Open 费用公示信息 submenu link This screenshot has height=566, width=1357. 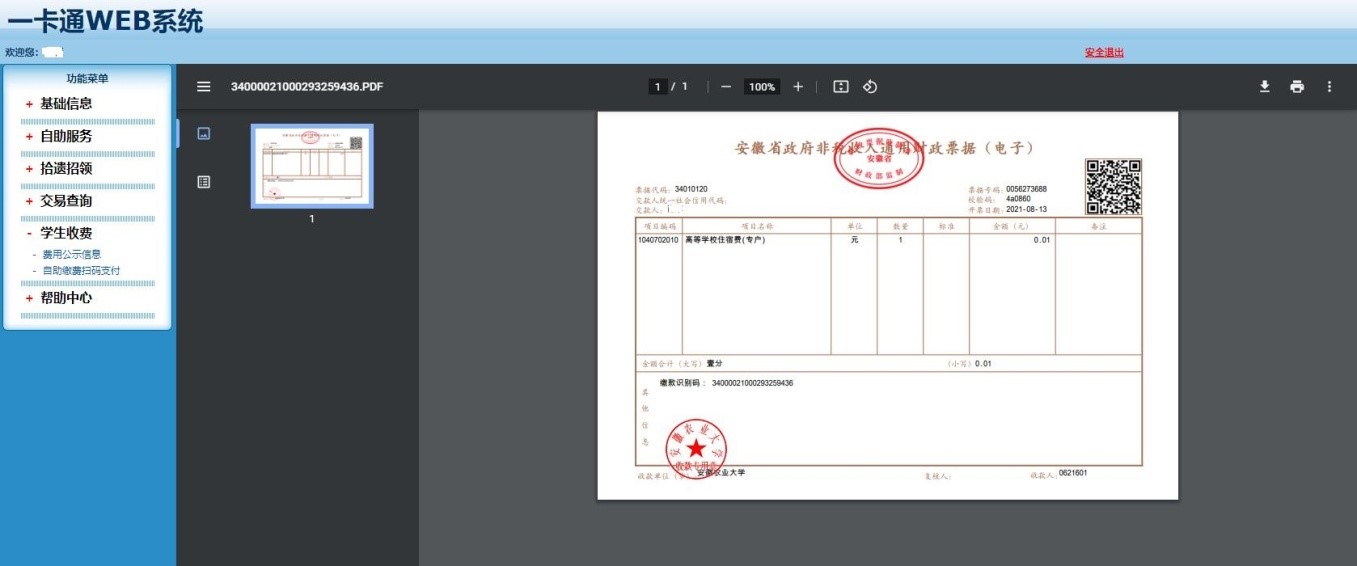pyautogui.click(x=71, y=254)
